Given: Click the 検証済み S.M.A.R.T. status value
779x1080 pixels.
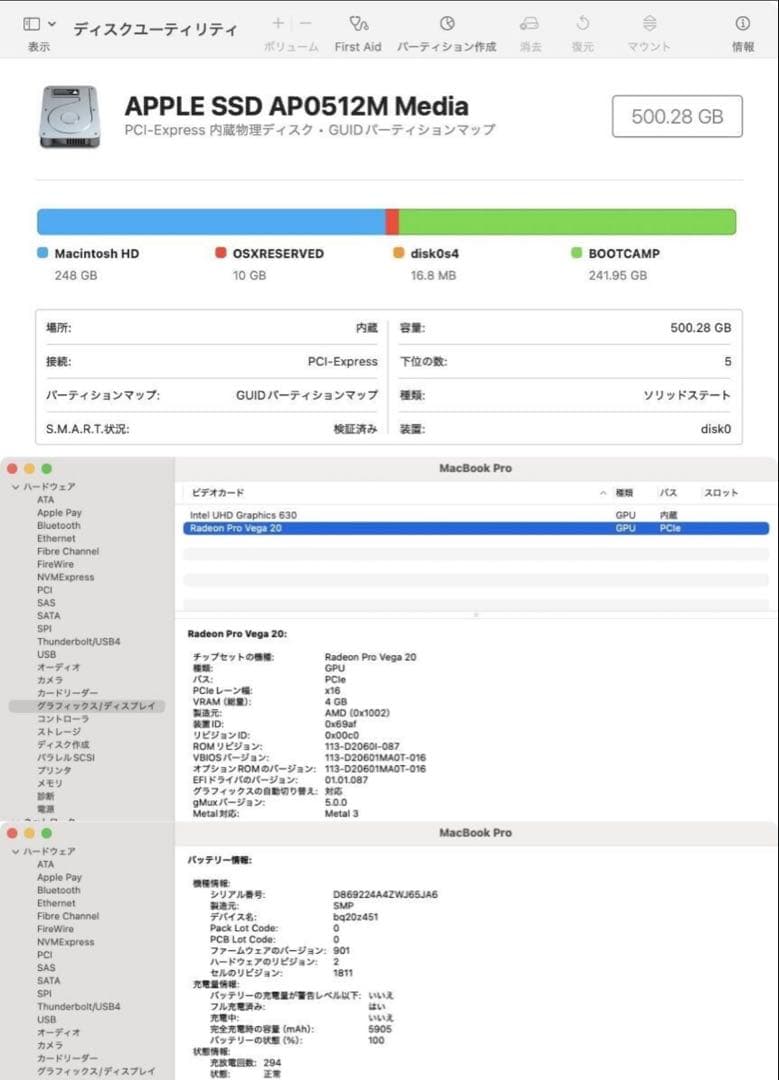Looking at the screenshot, I should [355, 429].
